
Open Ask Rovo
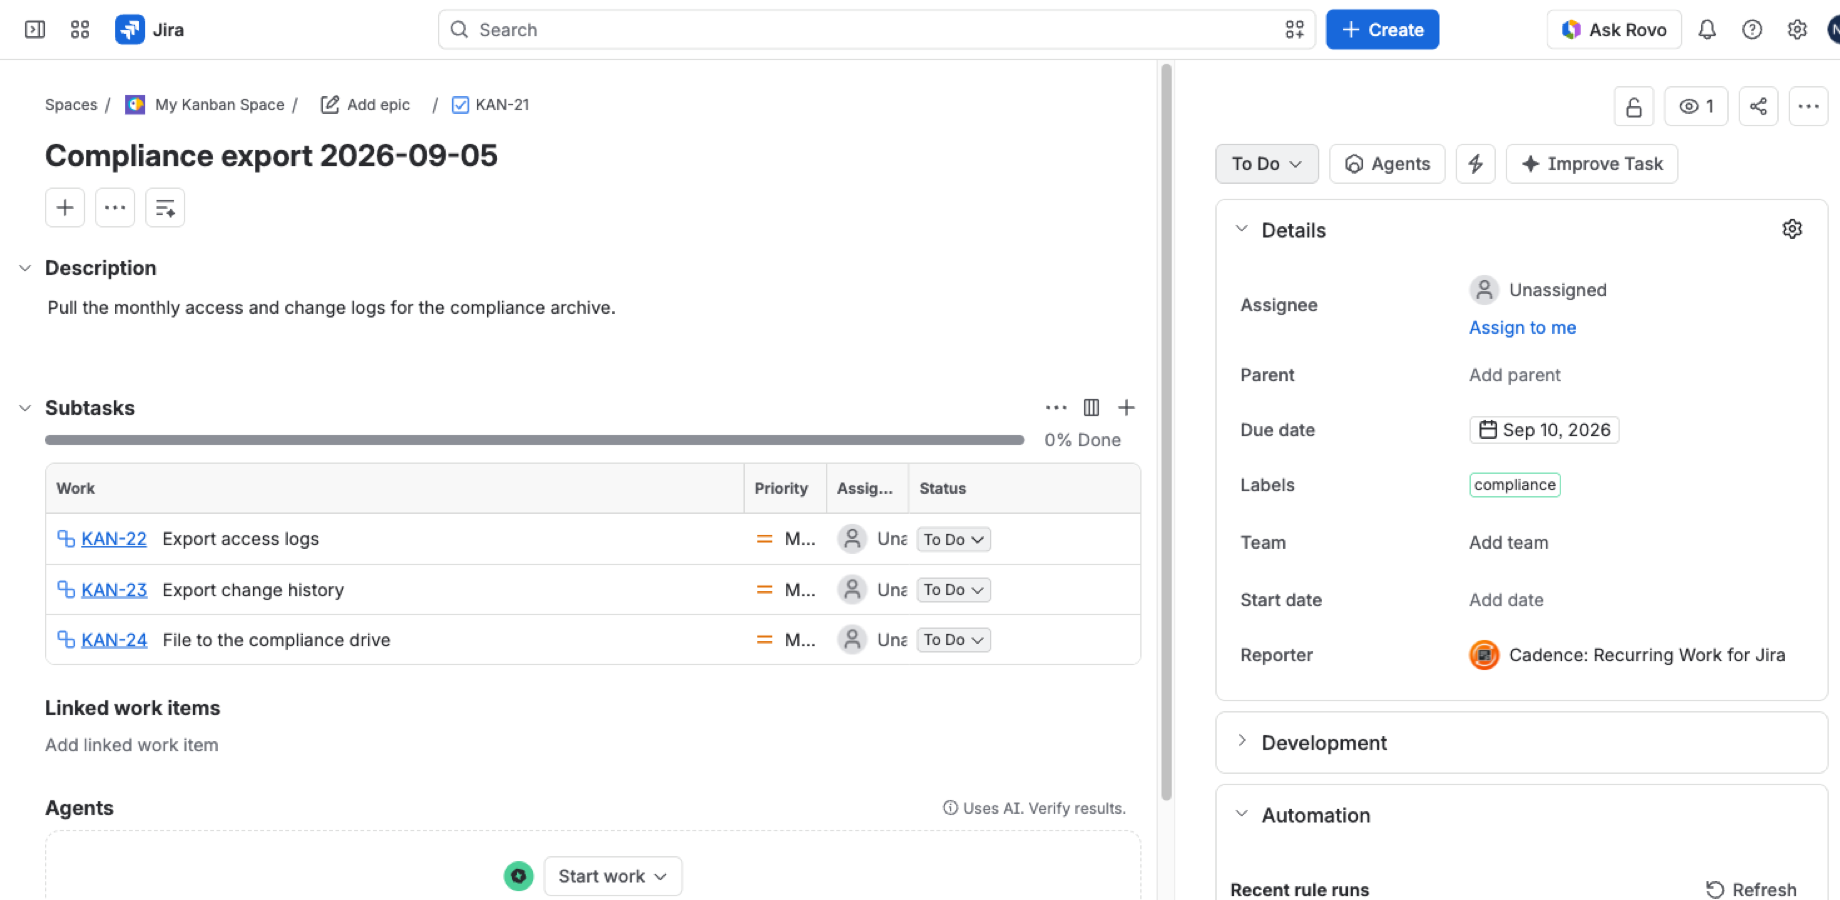(x=1614, y=30)
